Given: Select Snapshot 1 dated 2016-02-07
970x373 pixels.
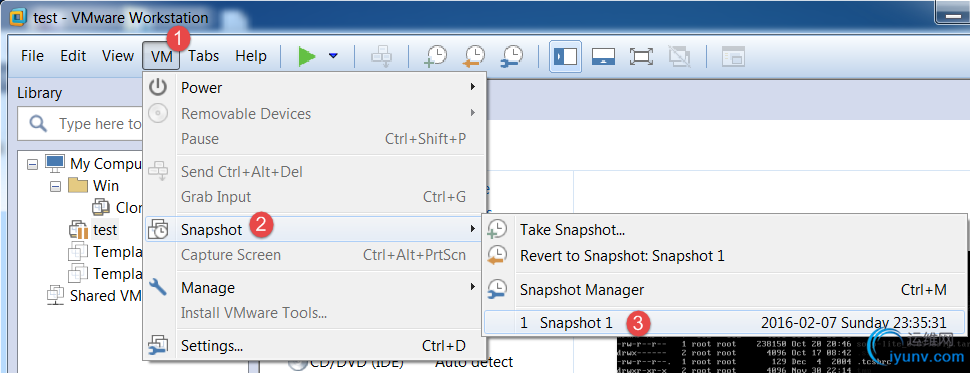Looking at the screenshot, I should coord(724,323).
